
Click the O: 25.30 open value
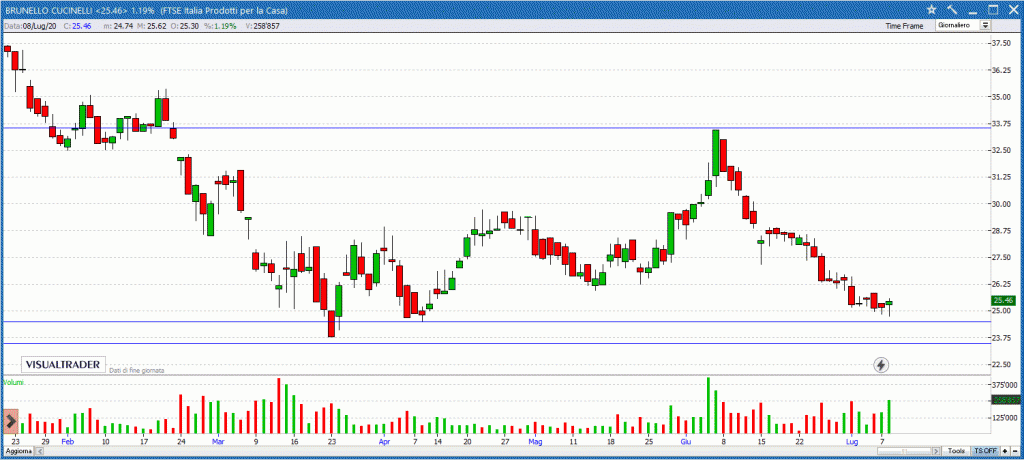[185, 25]
